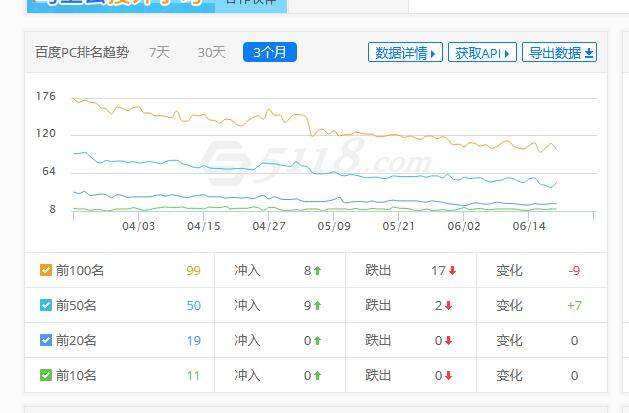Uncheck the 前10名 green checkbox
Viewport: 629px width, 413px height.
click(46, 375)
